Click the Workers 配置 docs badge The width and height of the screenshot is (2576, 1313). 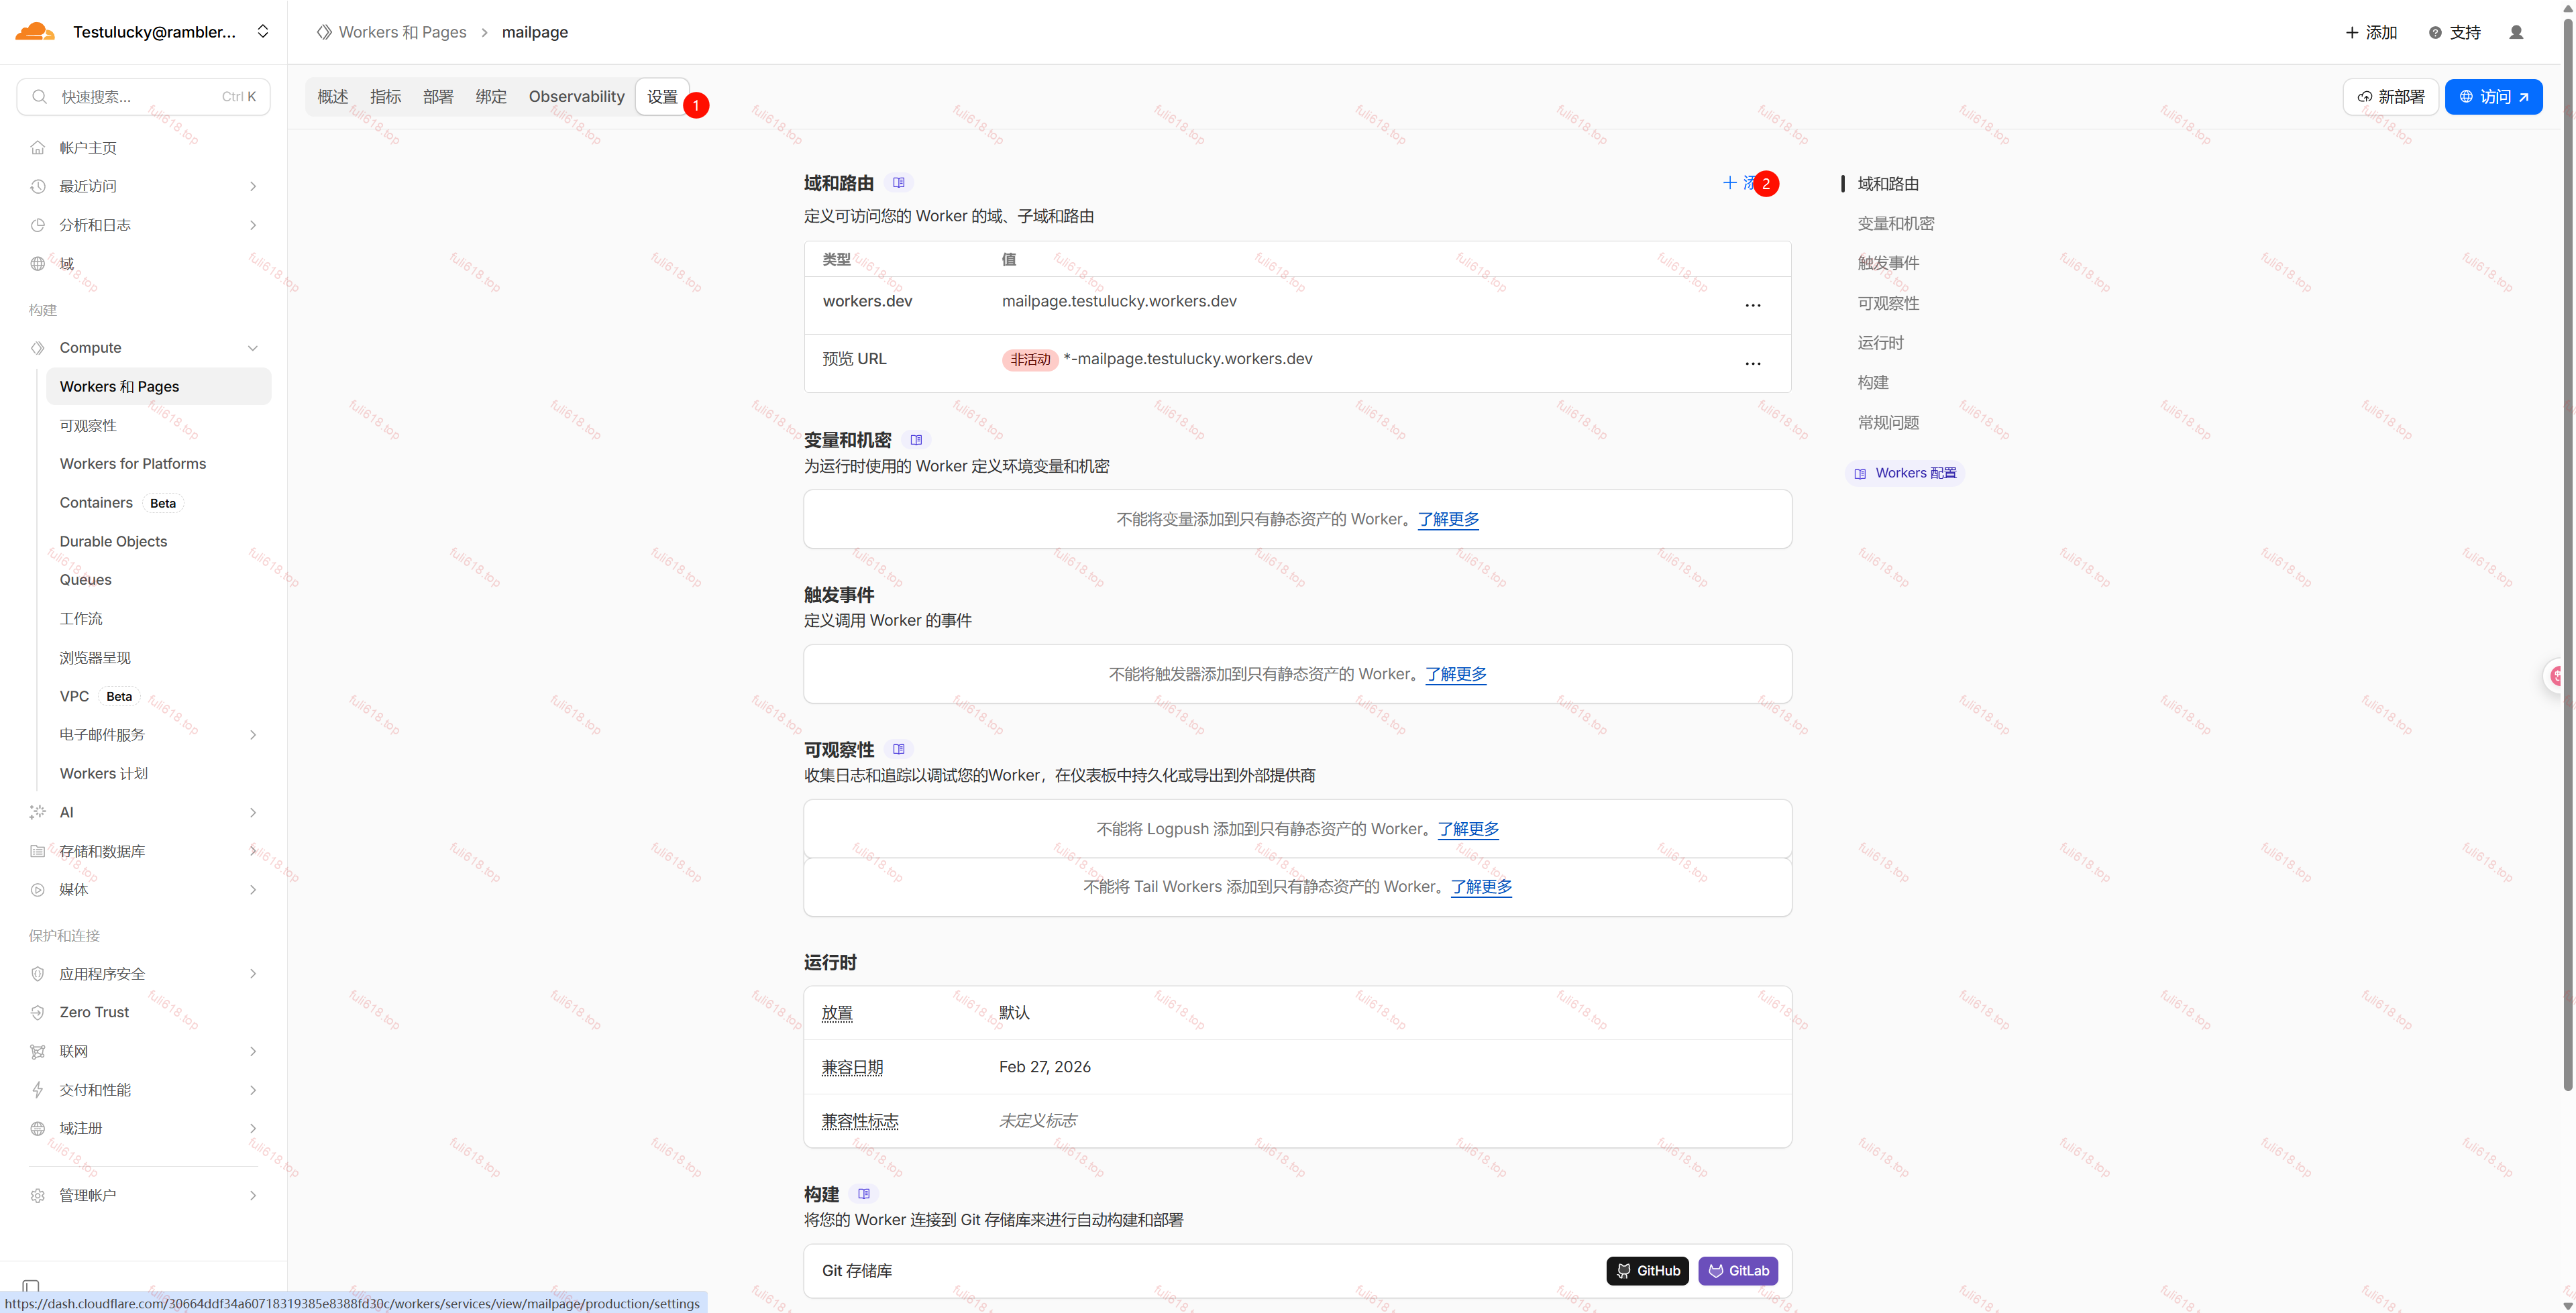[1905, 473]
